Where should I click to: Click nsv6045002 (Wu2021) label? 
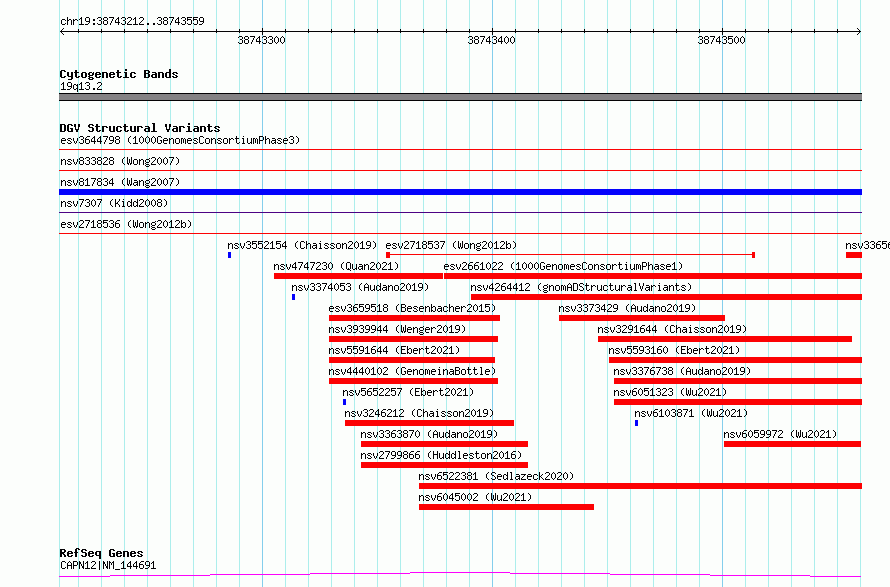475,497
